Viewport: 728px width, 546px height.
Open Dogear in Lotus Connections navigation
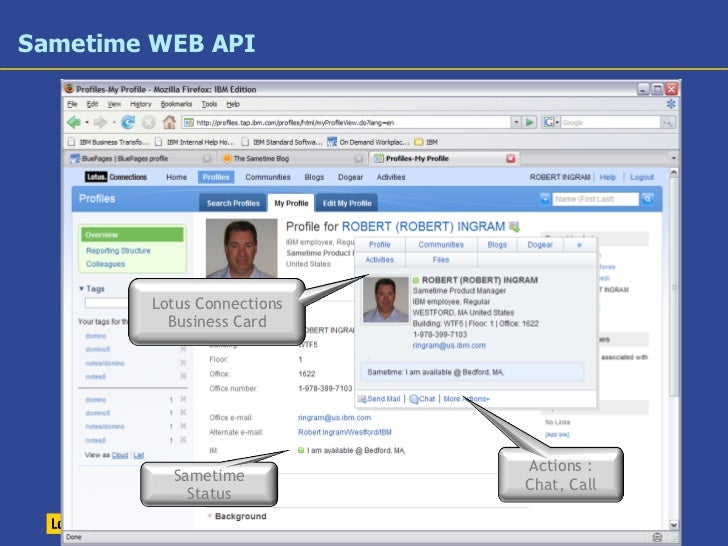[351, 177]
